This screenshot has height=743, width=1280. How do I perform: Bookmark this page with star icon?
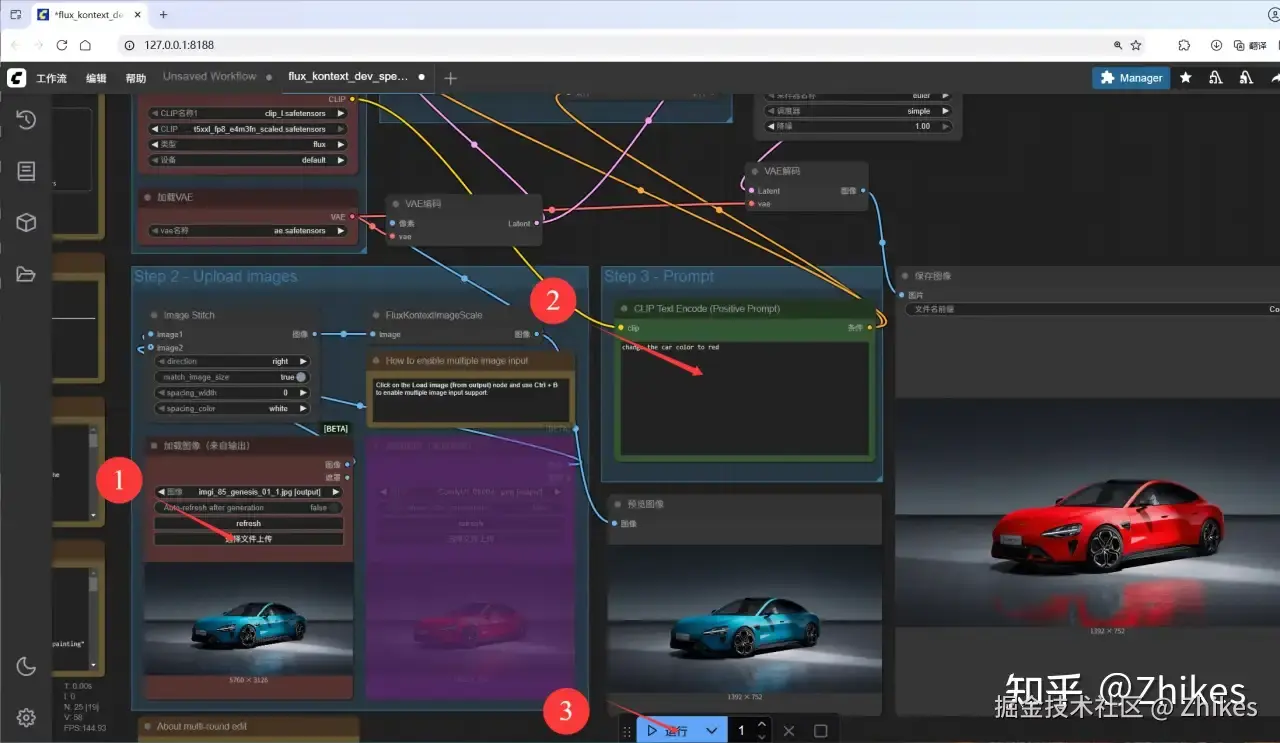[x=1136, y=45]
